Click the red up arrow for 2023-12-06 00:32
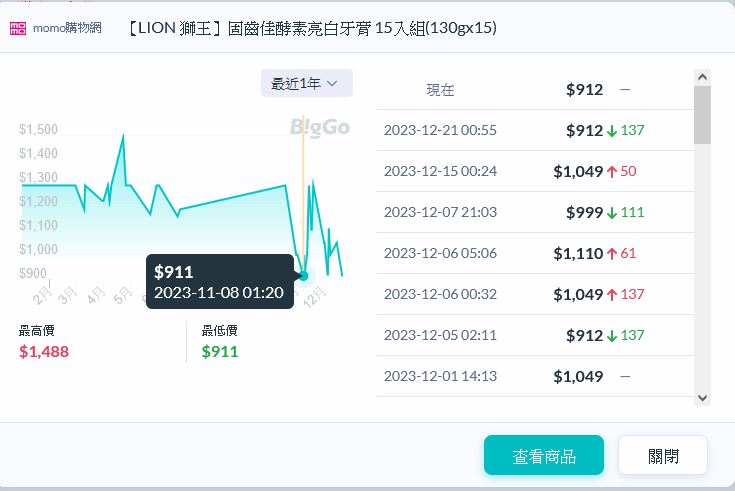 612,294
